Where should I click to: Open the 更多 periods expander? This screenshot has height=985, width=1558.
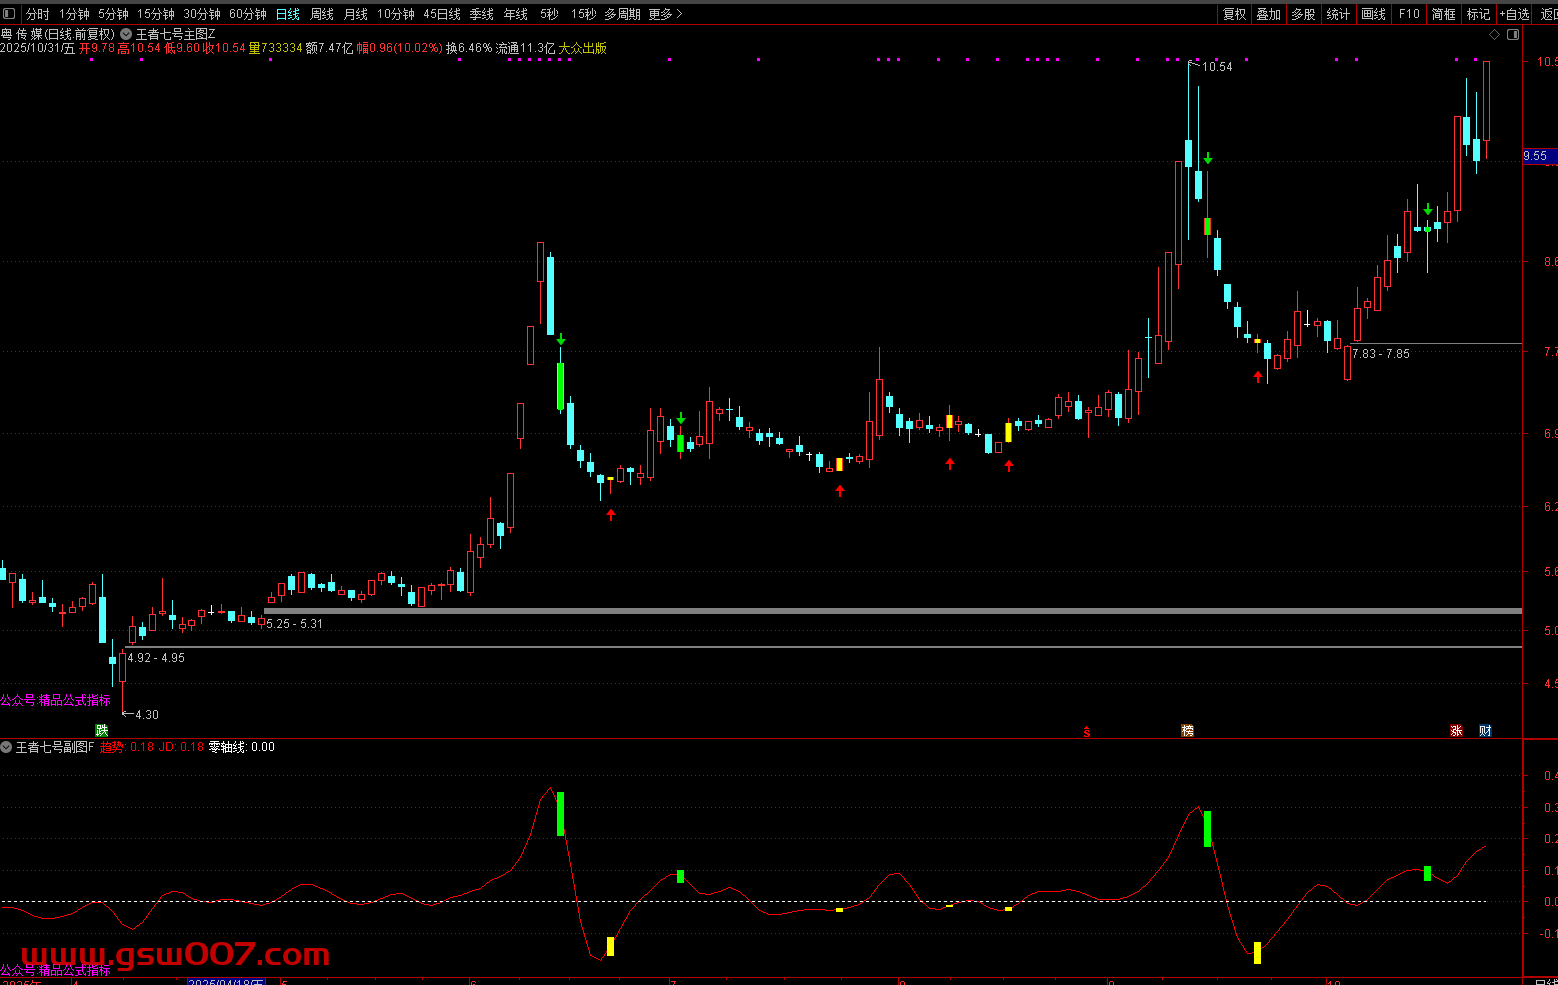tap(665, 14)
